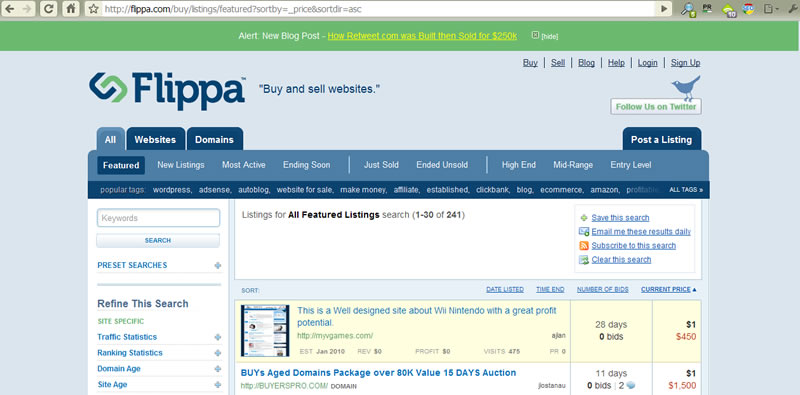
Task: Sort listings by Time End
Action: 550,289
